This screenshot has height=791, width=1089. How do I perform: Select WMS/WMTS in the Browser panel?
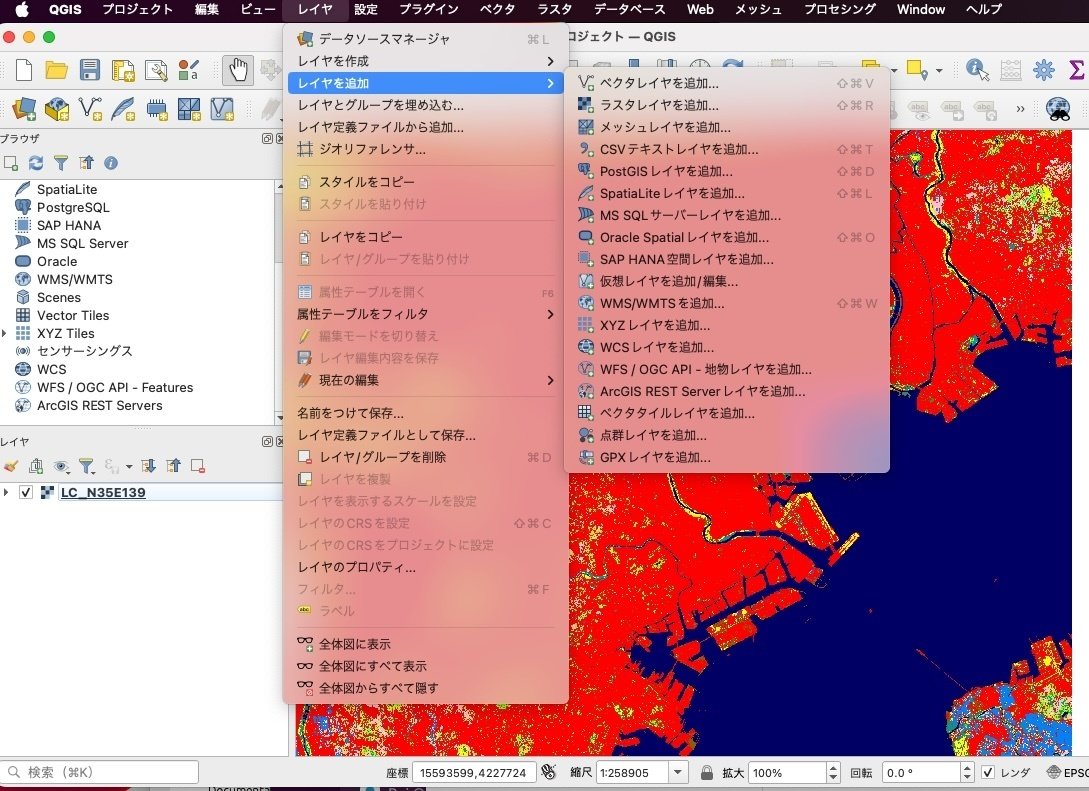click(74, 279)
